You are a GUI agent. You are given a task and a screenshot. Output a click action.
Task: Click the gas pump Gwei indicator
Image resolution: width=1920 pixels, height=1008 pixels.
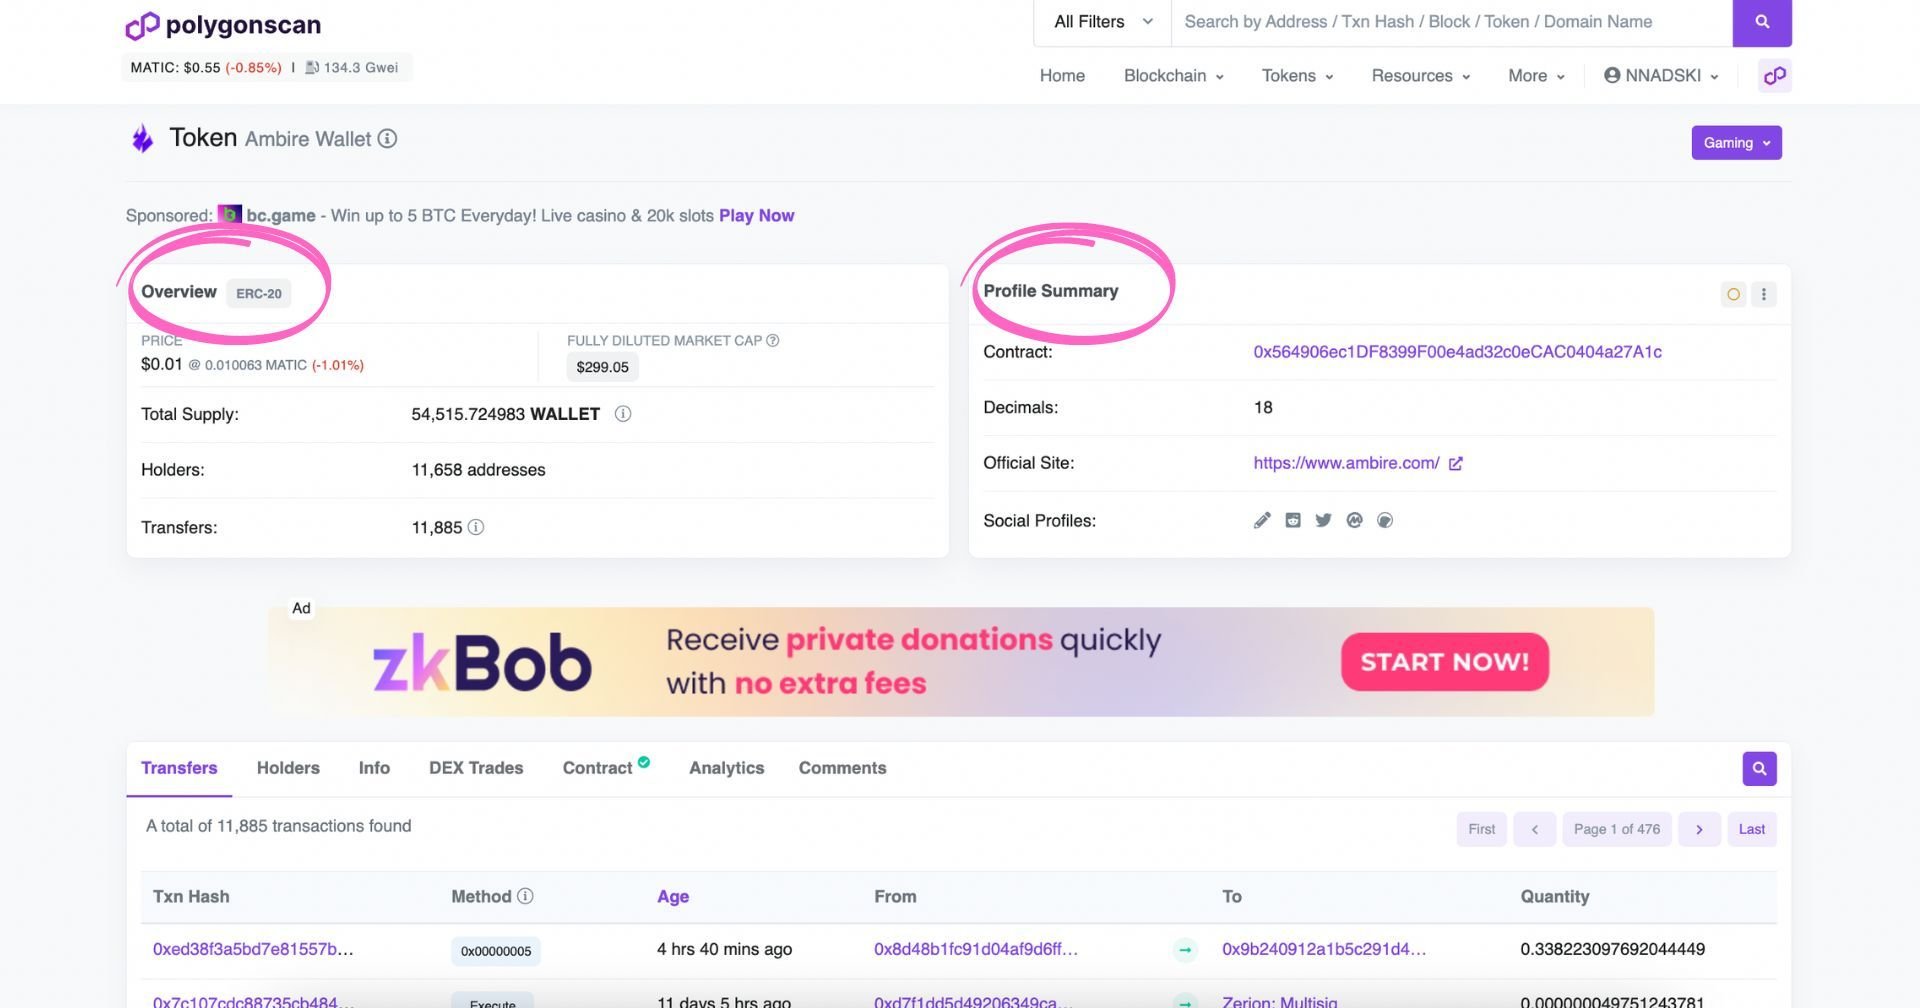(352, 67)
